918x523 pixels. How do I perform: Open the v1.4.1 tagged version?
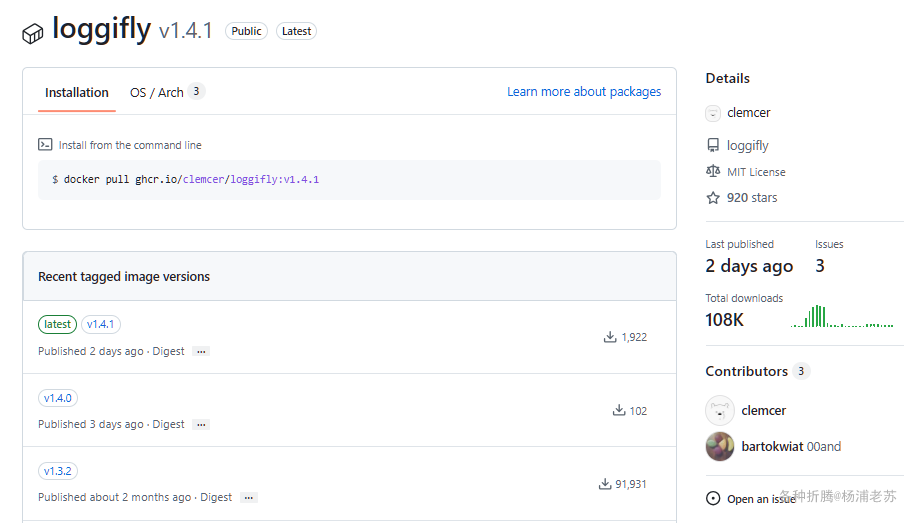[101, 324]
